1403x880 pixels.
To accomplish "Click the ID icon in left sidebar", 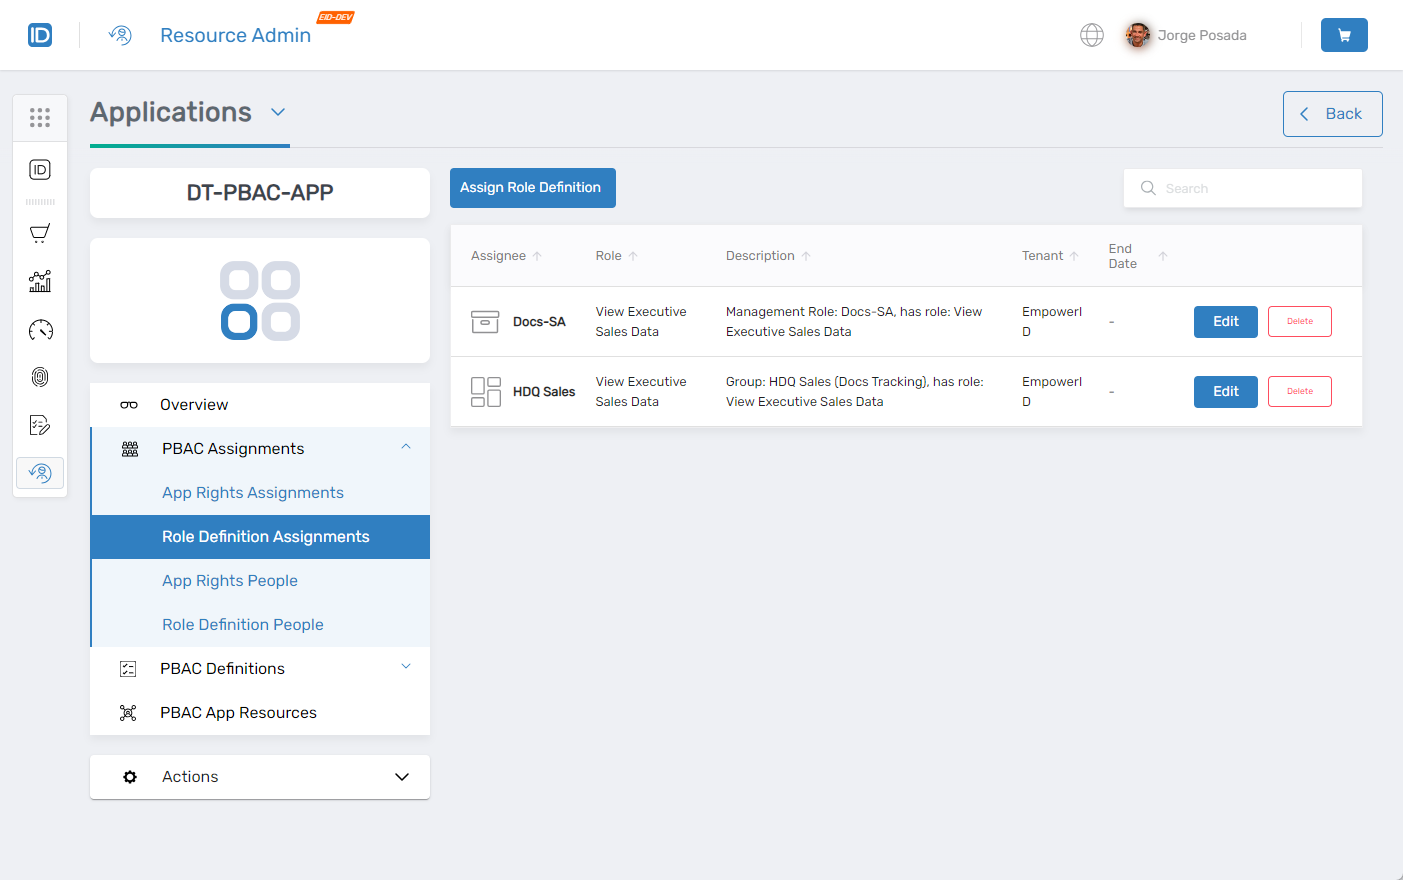I will tap(40, 170).
